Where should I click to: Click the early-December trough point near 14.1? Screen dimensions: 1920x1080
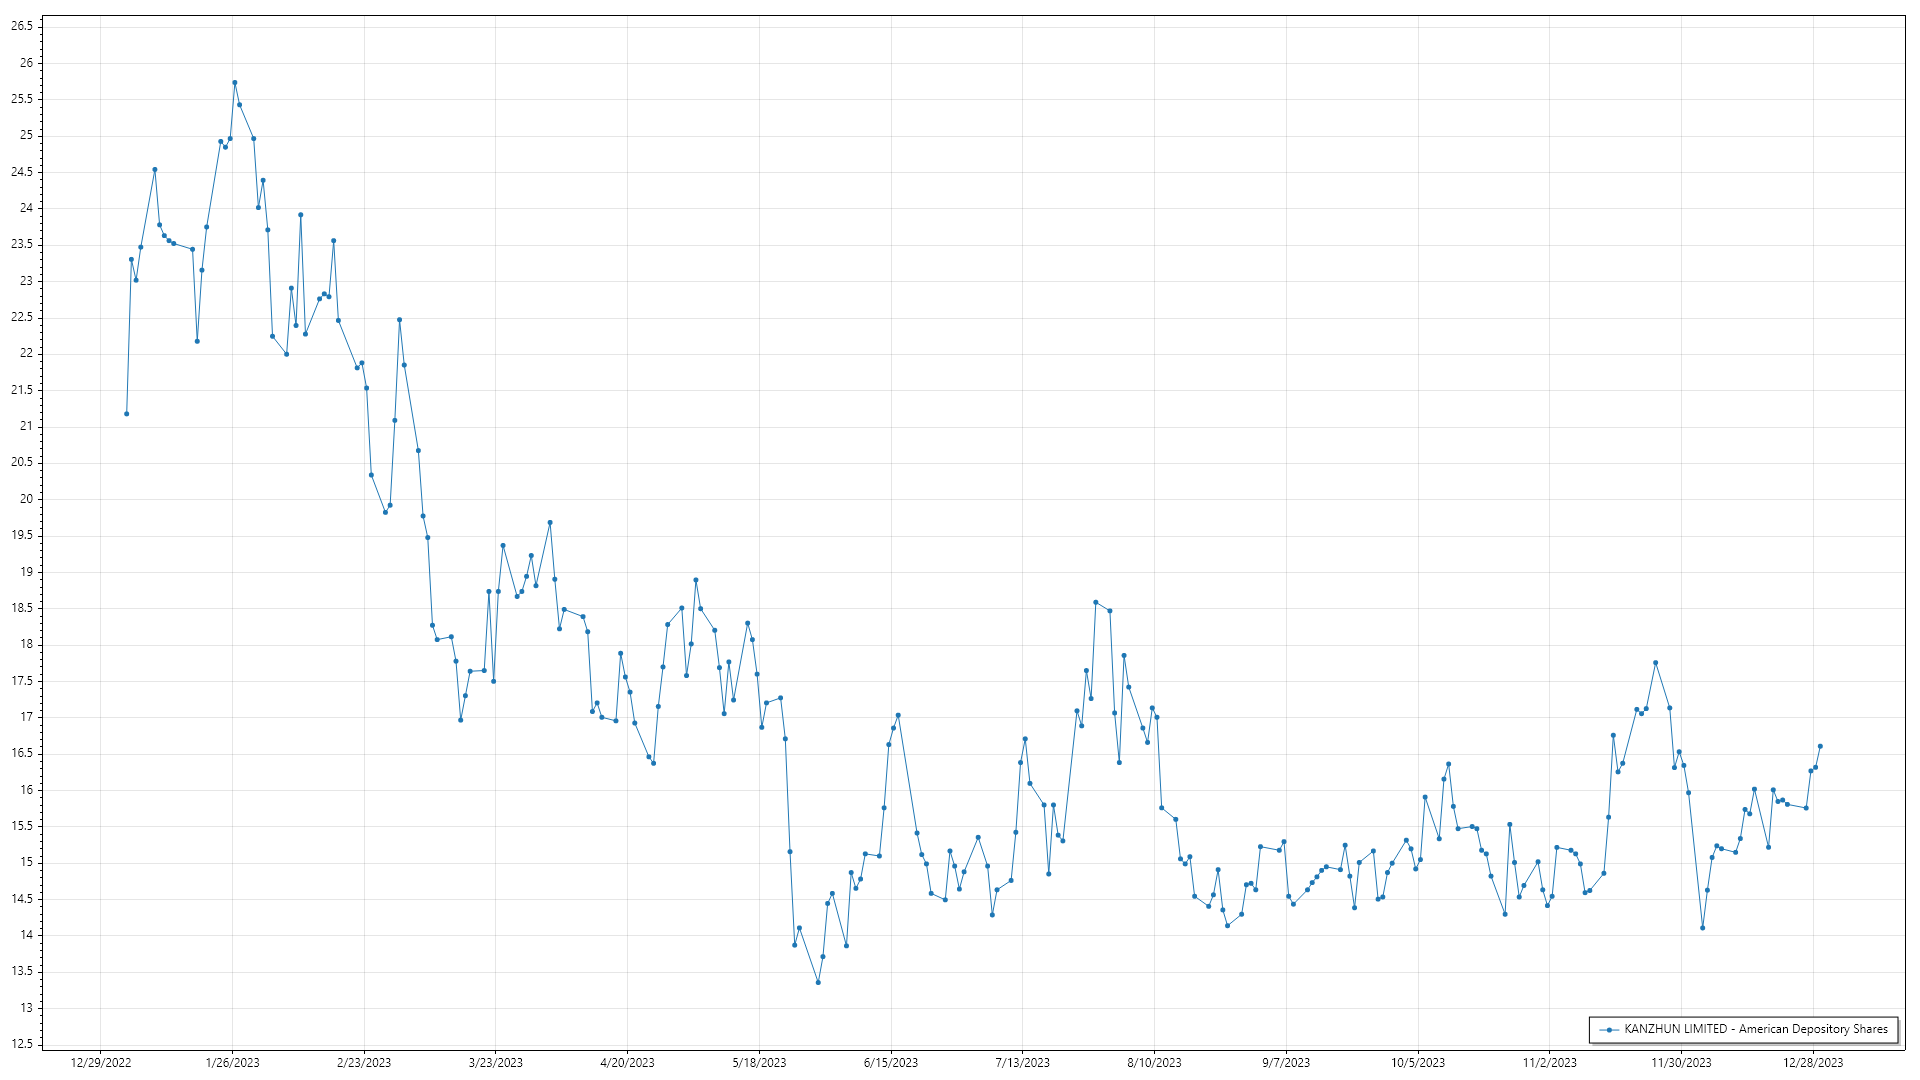click(1702, 928)
